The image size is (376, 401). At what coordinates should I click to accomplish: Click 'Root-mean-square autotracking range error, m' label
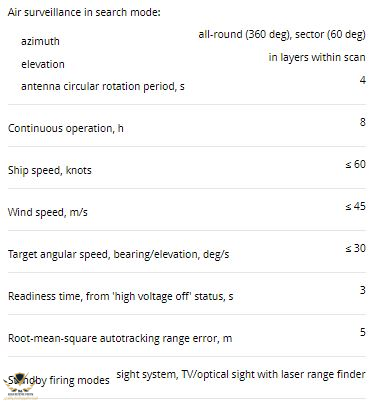click(120, 338)
